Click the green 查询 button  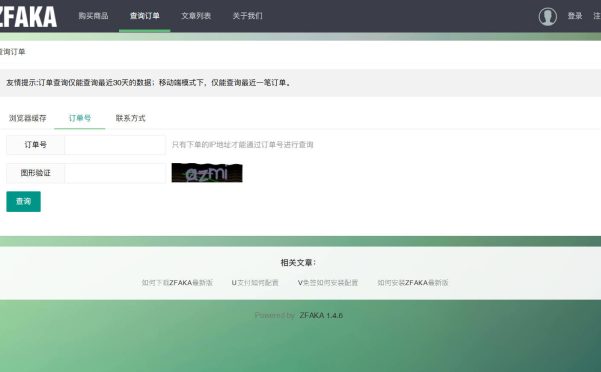pos(23,202)
